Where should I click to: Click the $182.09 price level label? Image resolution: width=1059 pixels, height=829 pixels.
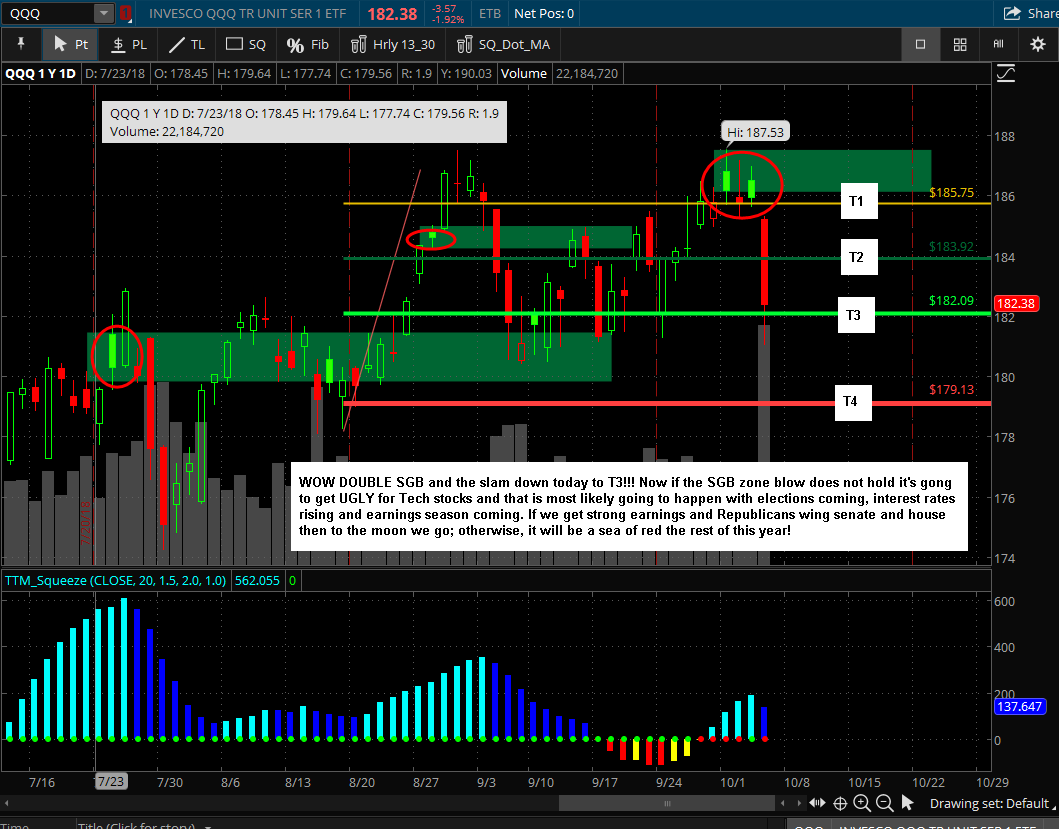coord(952,301)
